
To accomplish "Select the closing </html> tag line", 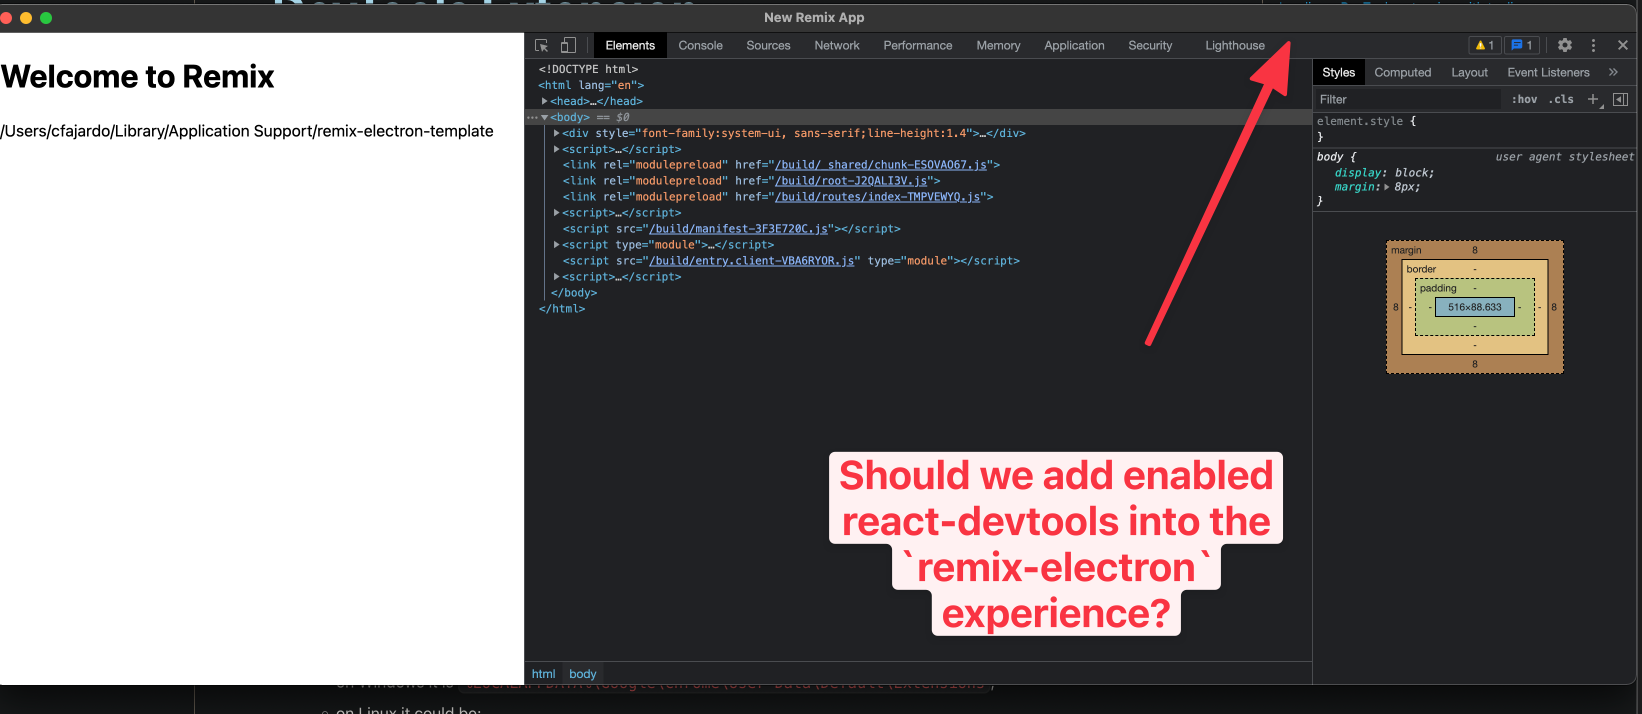I will 562,309.
